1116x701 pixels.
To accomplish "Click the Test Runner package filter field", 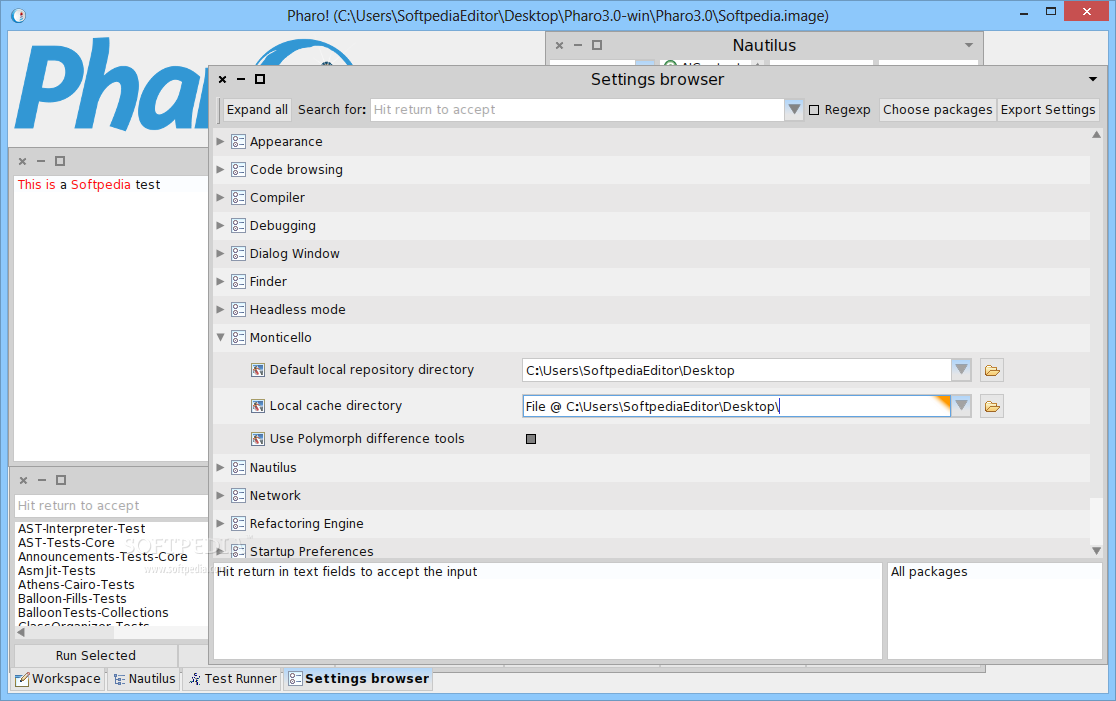I will click(x=112, y=506).
